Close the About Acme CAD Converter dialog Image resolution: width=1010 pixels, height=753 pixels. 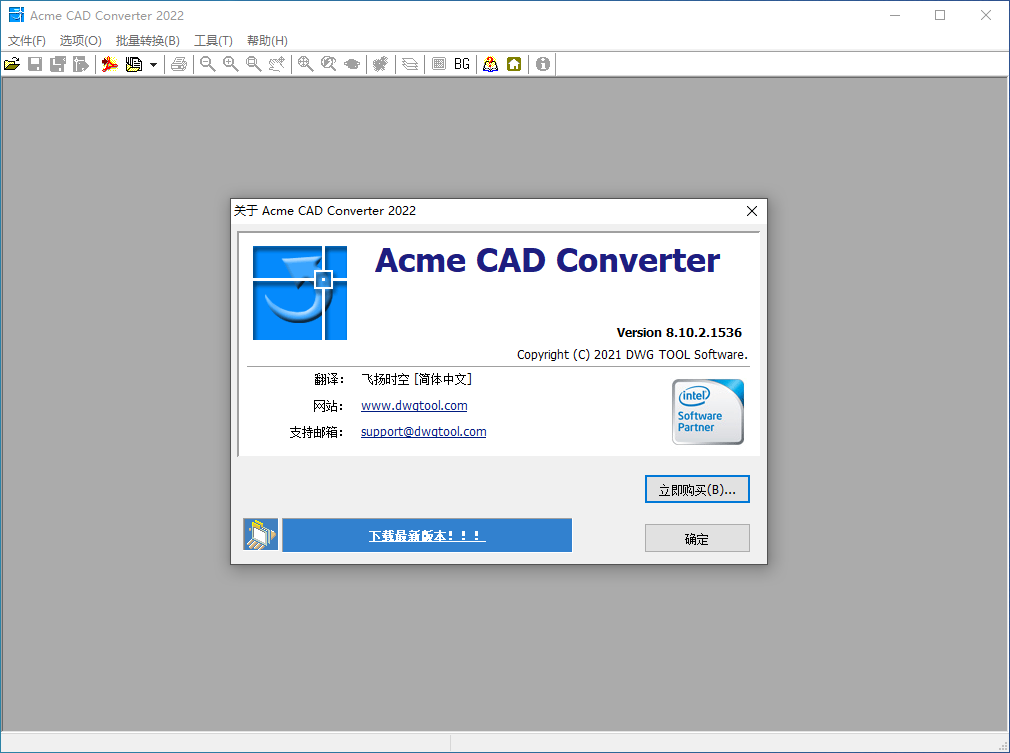[751, 211]
